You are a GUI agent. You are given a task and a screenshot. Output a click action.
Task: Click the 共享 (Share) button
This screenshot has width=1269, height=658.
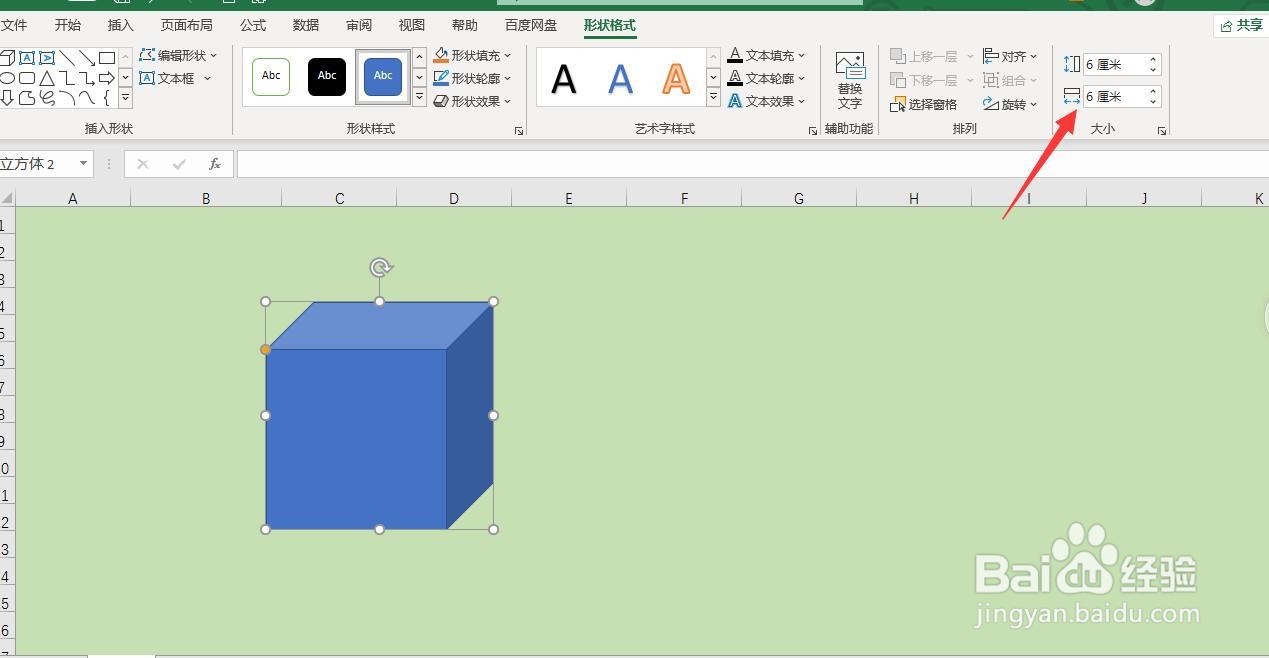click(1241, 25)
